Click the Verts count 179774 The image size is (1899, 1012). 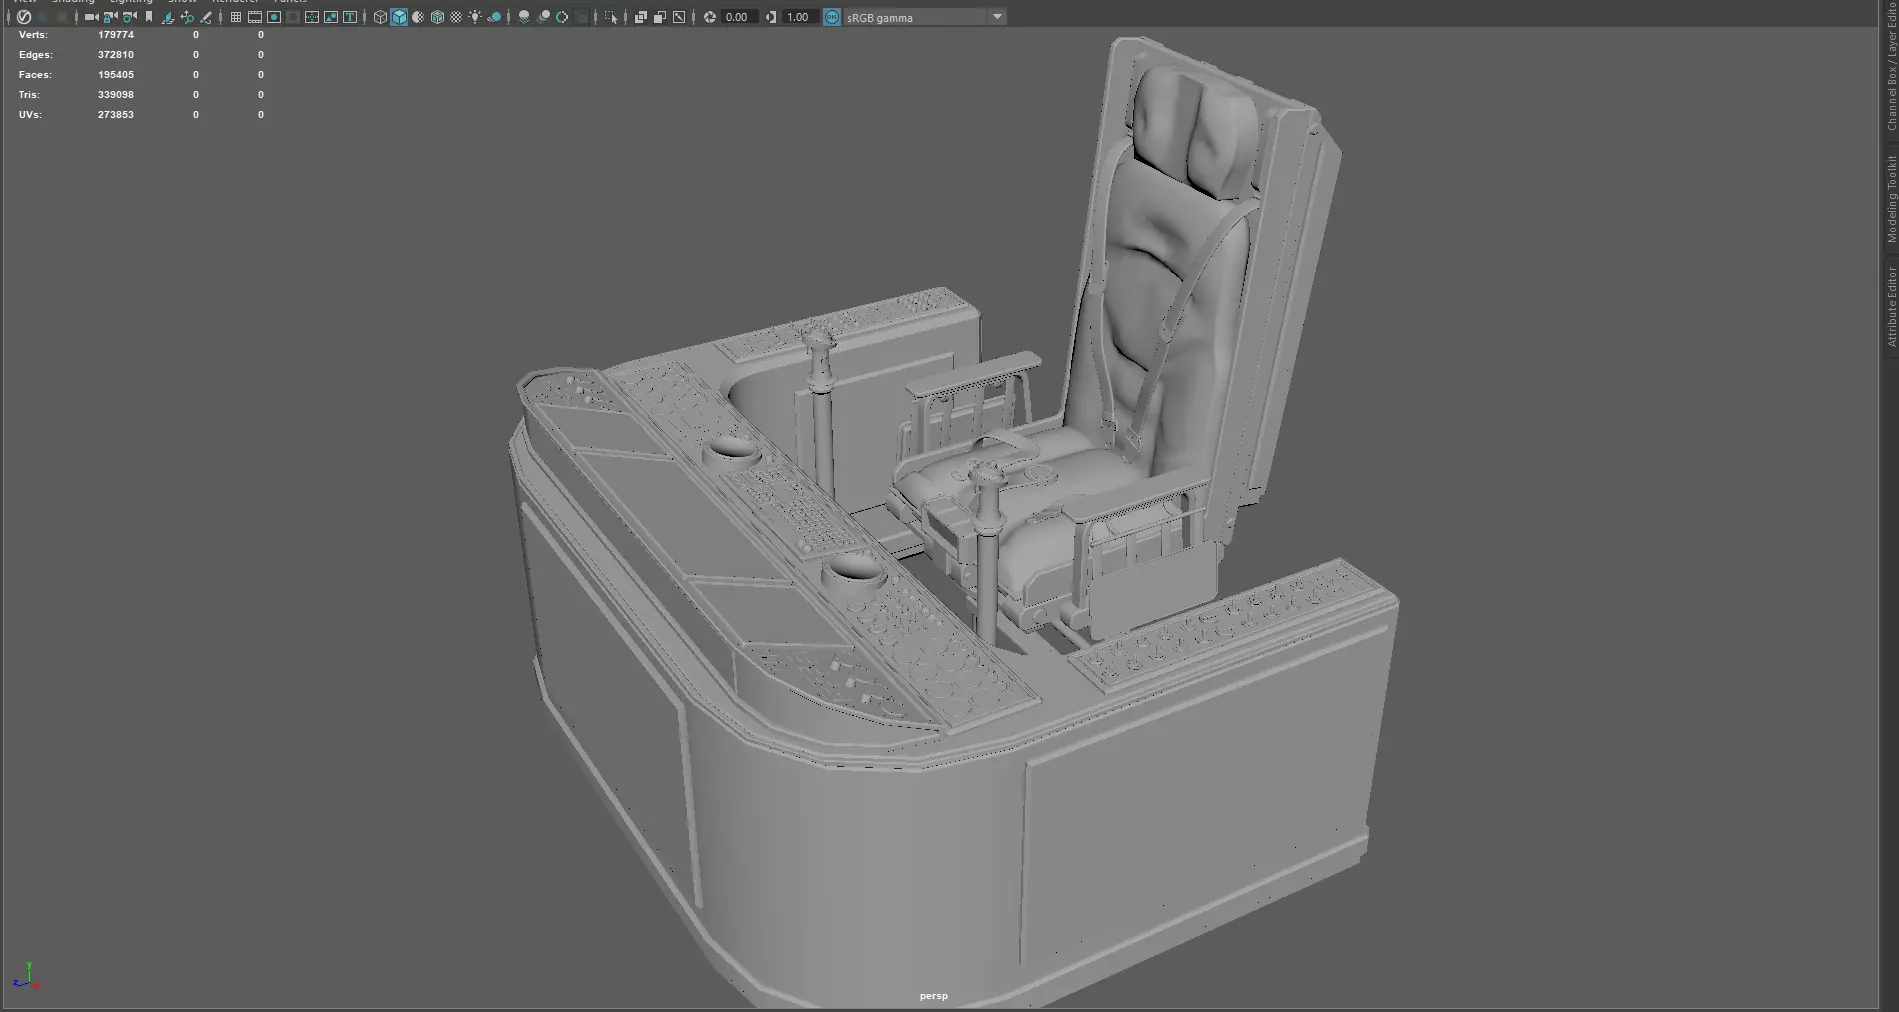click(116, 35)
